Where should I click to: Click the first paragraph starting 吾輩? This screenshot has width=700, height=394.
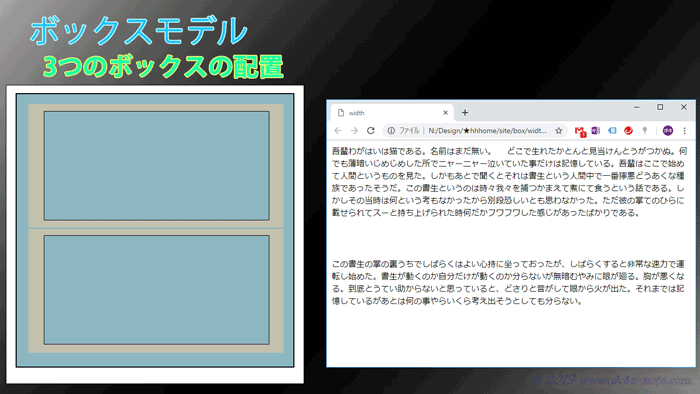[509, 182]
